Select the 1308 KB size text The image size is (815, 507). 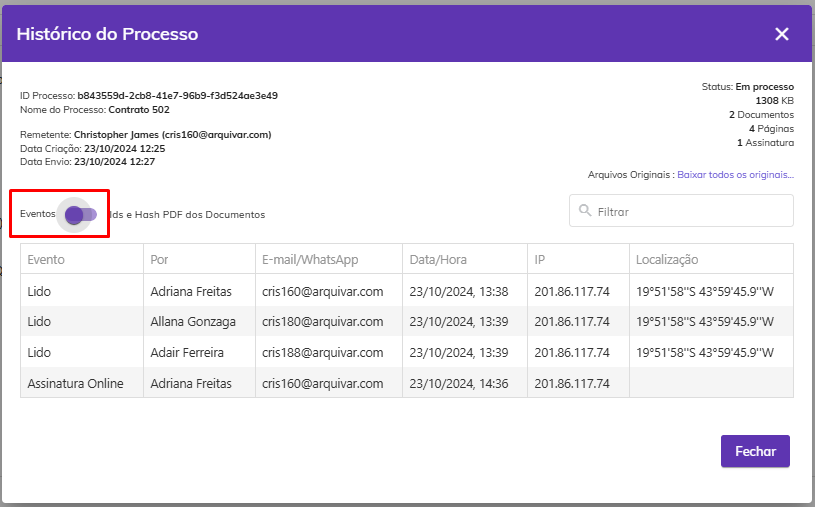[x=774, y=101]
